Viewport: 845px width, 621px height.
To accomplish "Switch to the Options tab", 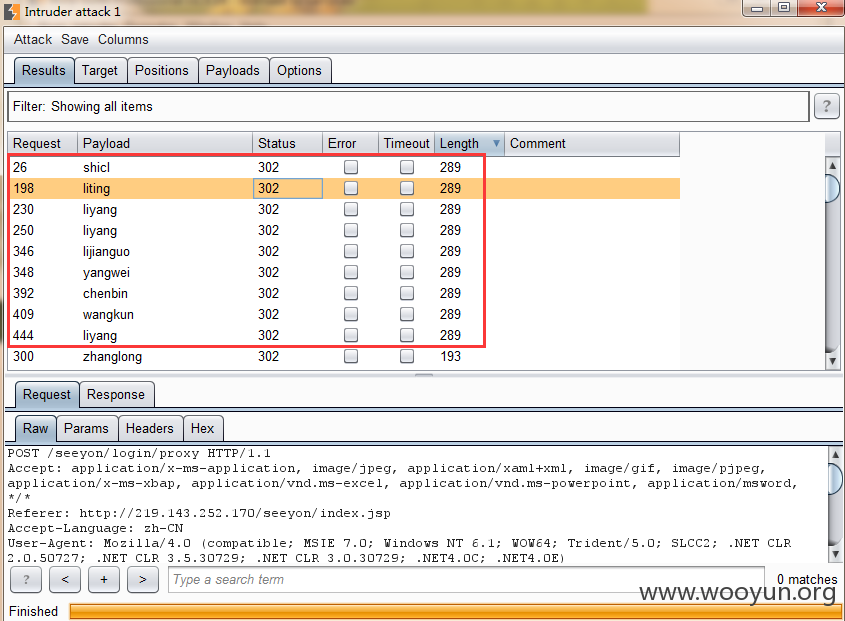I will 299,71.
